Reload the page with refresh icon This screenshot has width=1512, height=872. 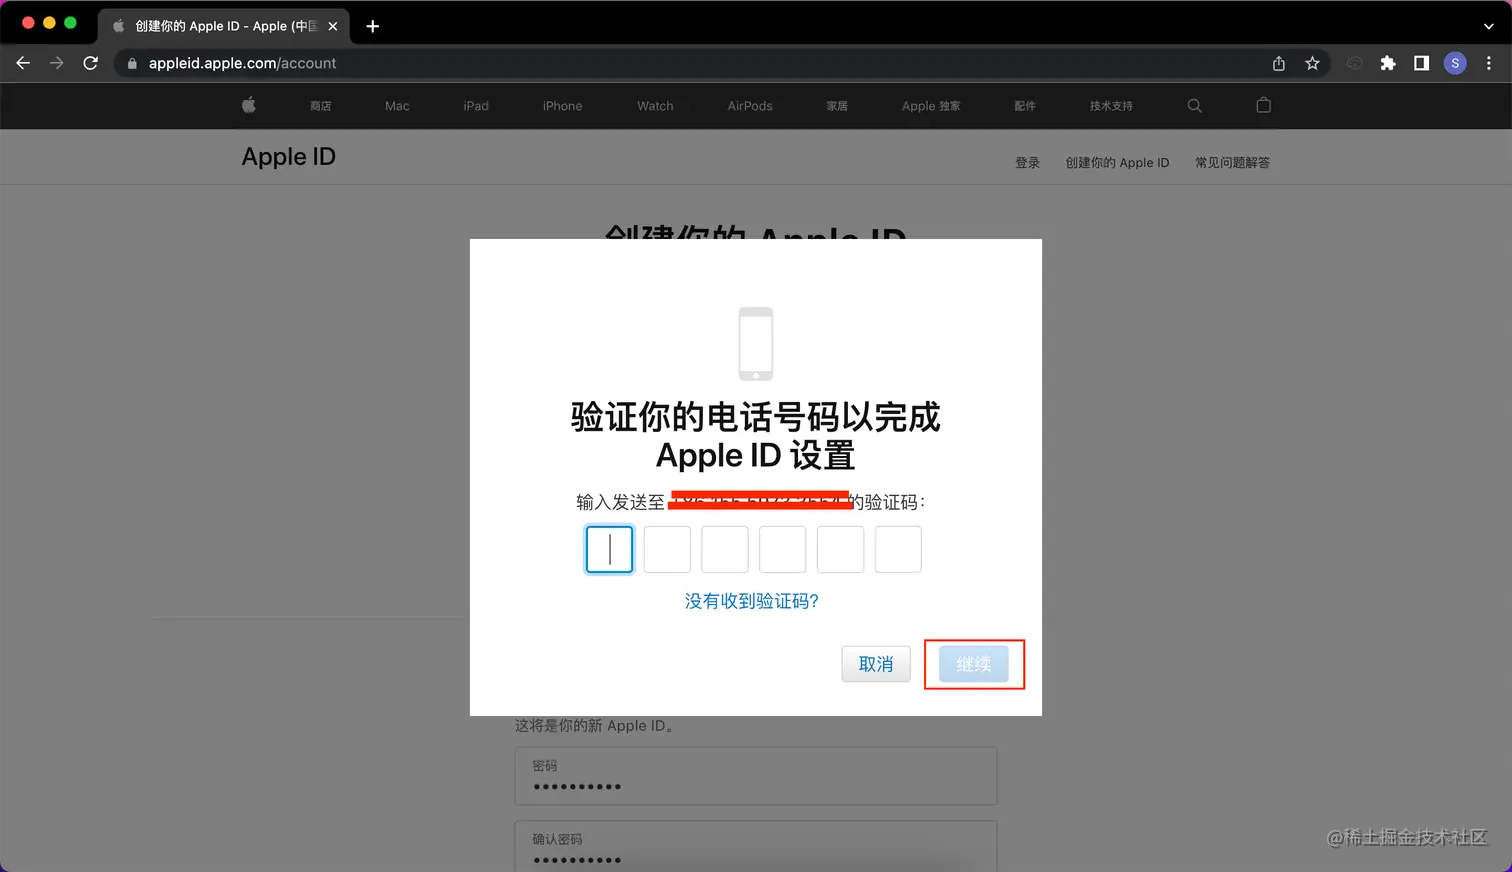(x=91, y=63)
